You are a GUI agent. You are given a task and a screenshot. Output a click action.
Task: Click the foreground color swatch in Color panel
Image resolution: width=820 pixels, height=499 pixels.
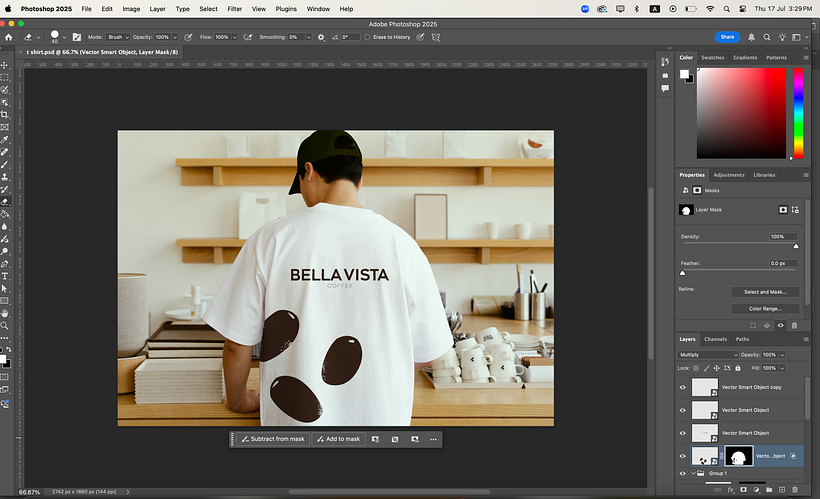tap(684, 74)
